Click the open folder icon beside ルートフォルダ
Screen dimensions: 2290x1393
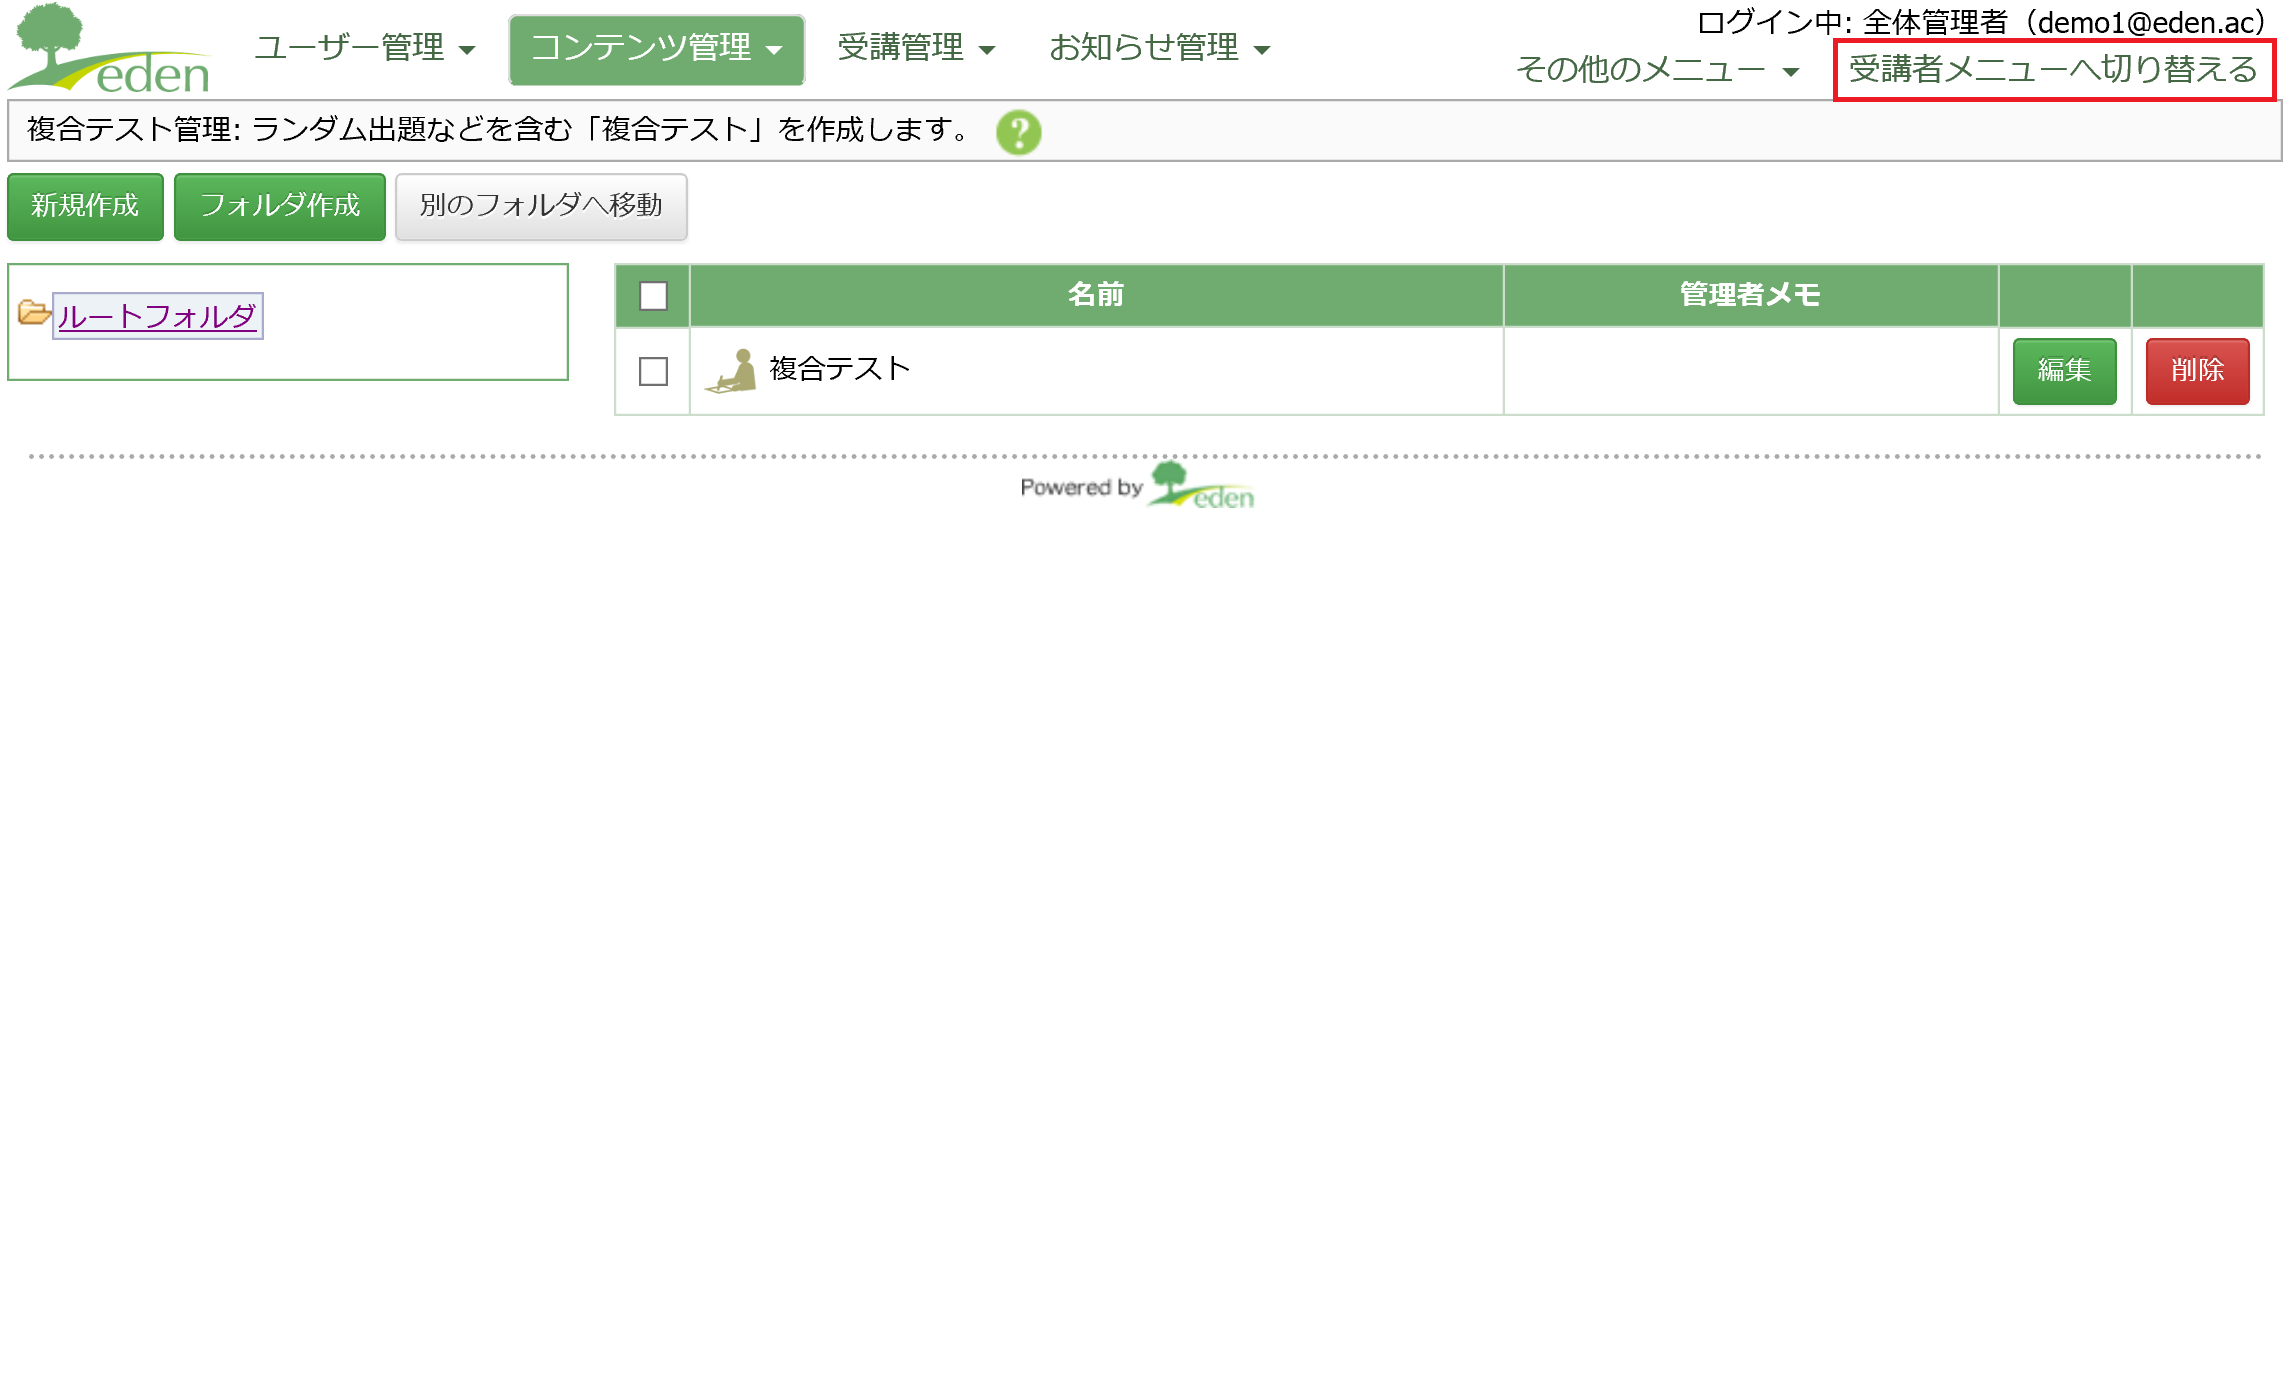coord(34,314)
